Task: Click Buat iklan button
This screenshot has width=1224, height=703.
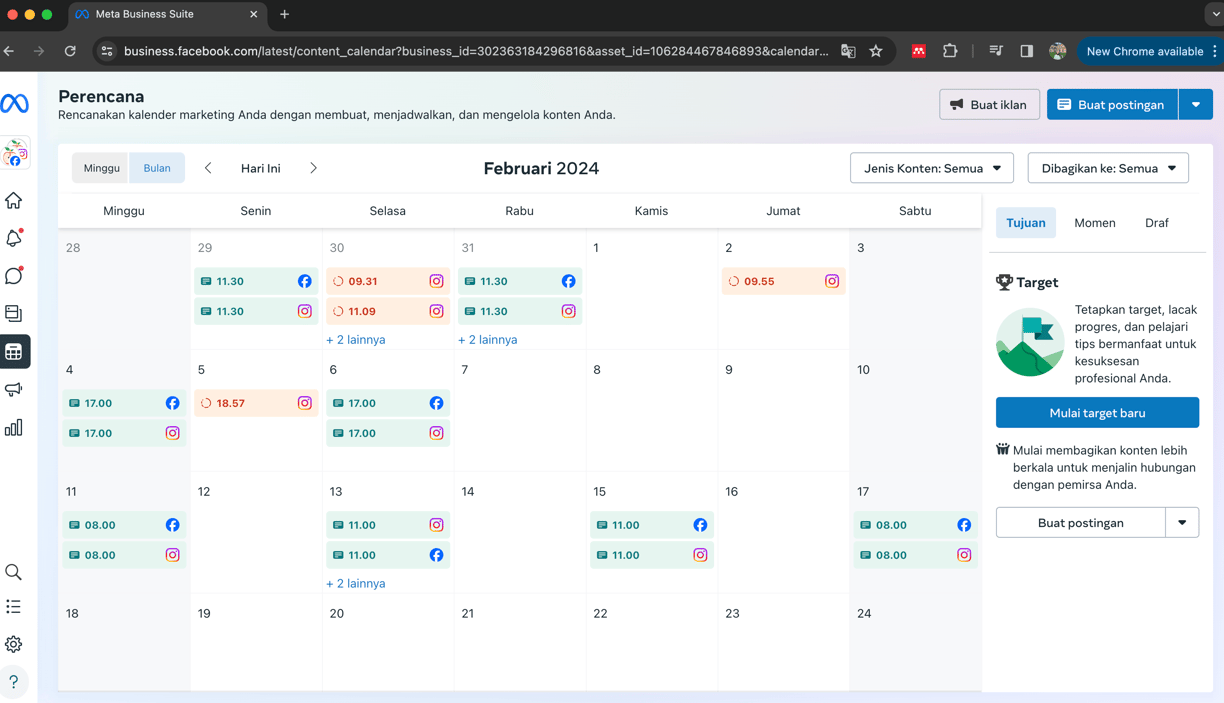Action: (x=989, y=104)
